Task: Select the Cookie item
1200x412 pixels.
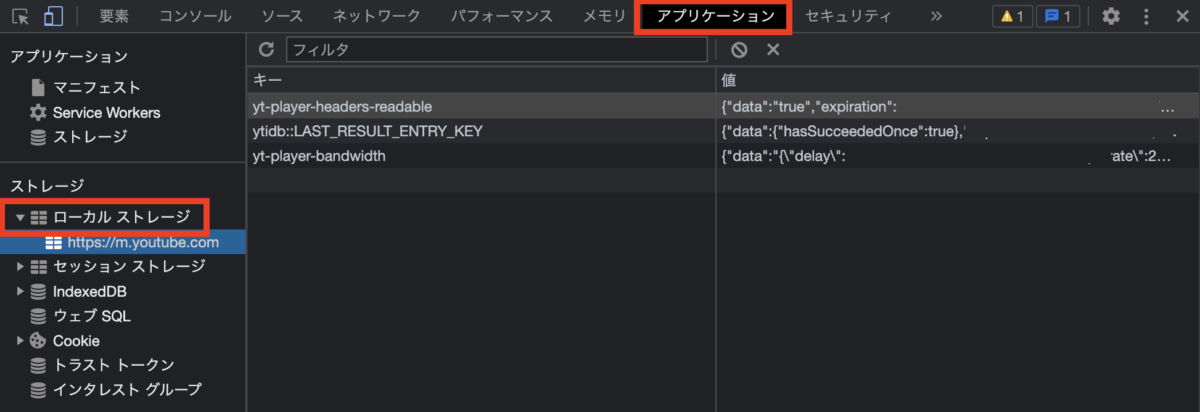Action: pos(76,340)
